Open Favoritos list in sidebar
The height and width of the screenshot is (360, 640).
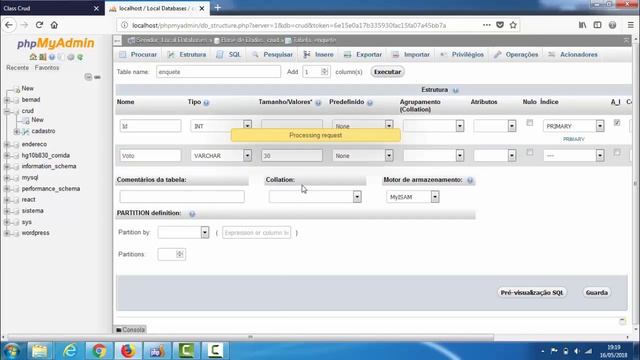(x=47, y=68)
